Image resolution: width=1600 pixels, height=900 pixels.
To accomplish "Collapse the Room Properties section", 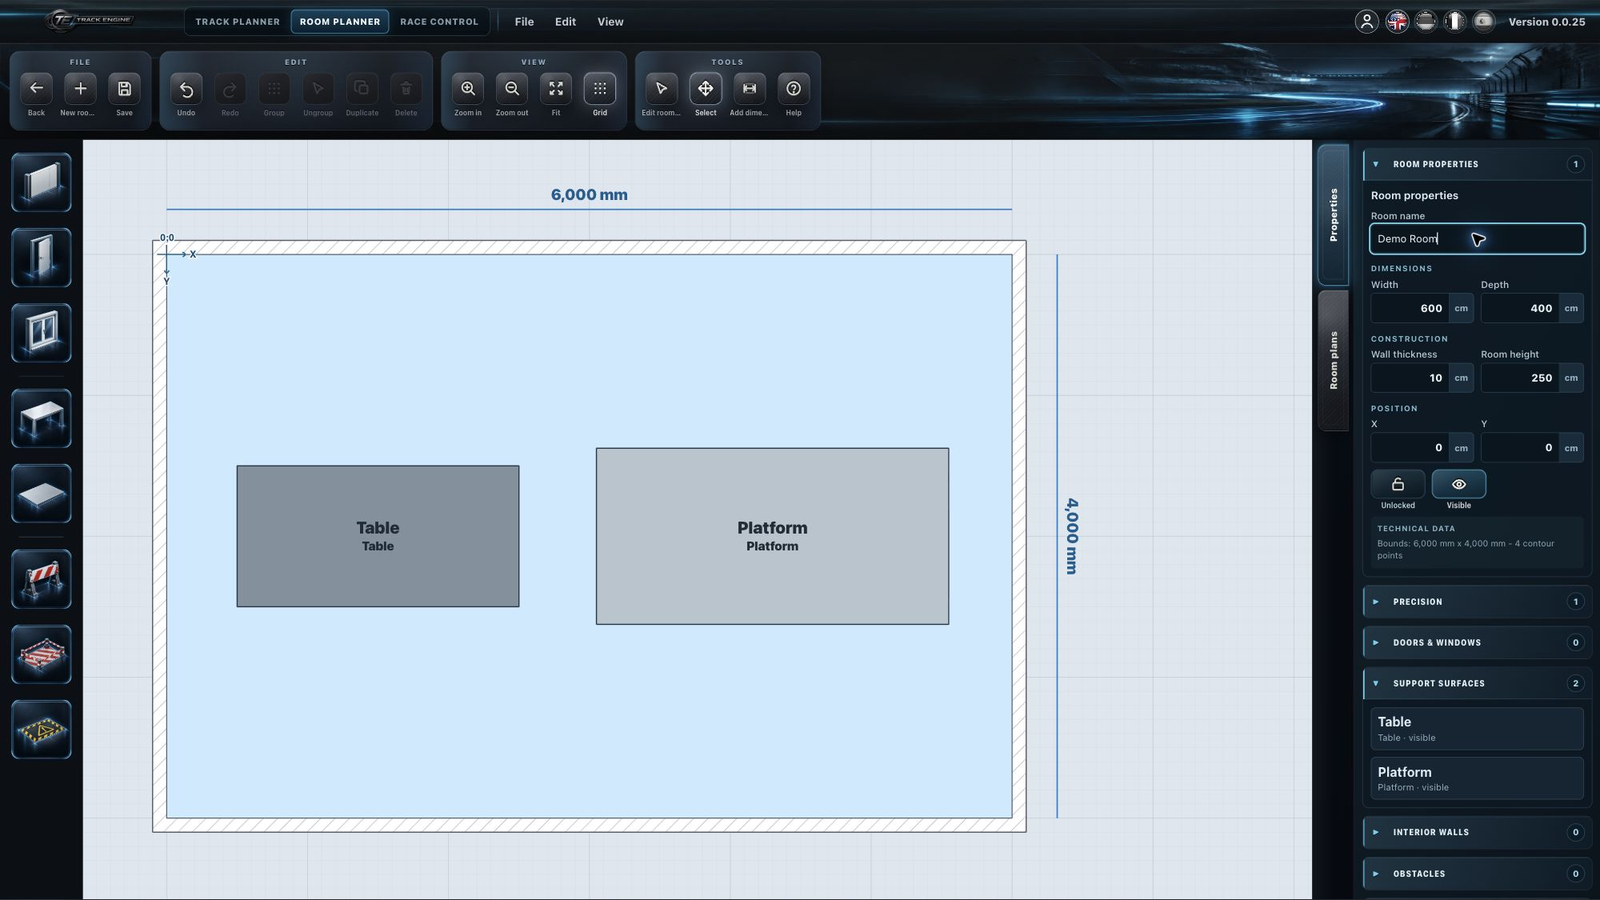I will 1476,164.
